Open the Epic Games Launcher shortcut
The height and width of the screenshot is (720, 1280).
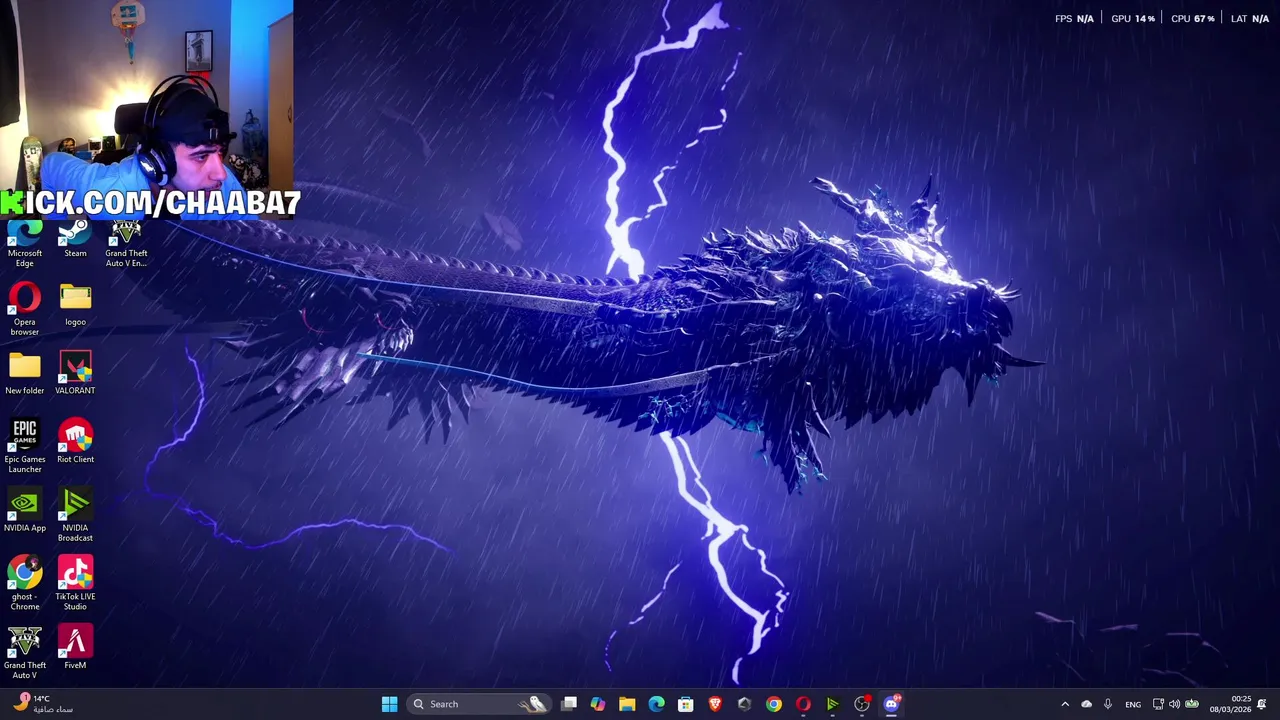[25, 446]
